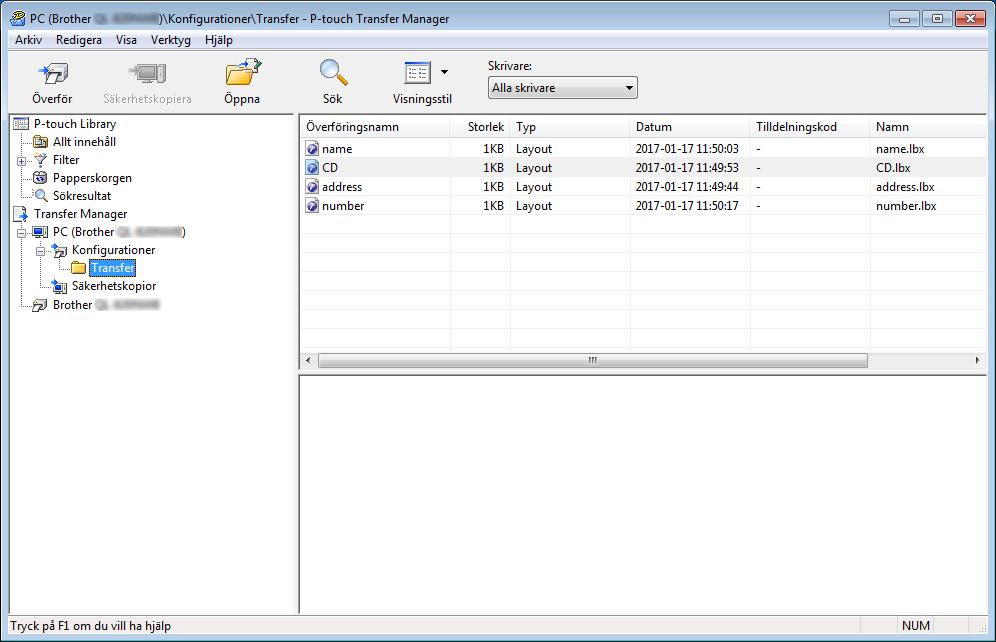This screenshot has width=996, height=642.
Task: Click the Transfer Manager node icon
Action: [x=21, y=214]
